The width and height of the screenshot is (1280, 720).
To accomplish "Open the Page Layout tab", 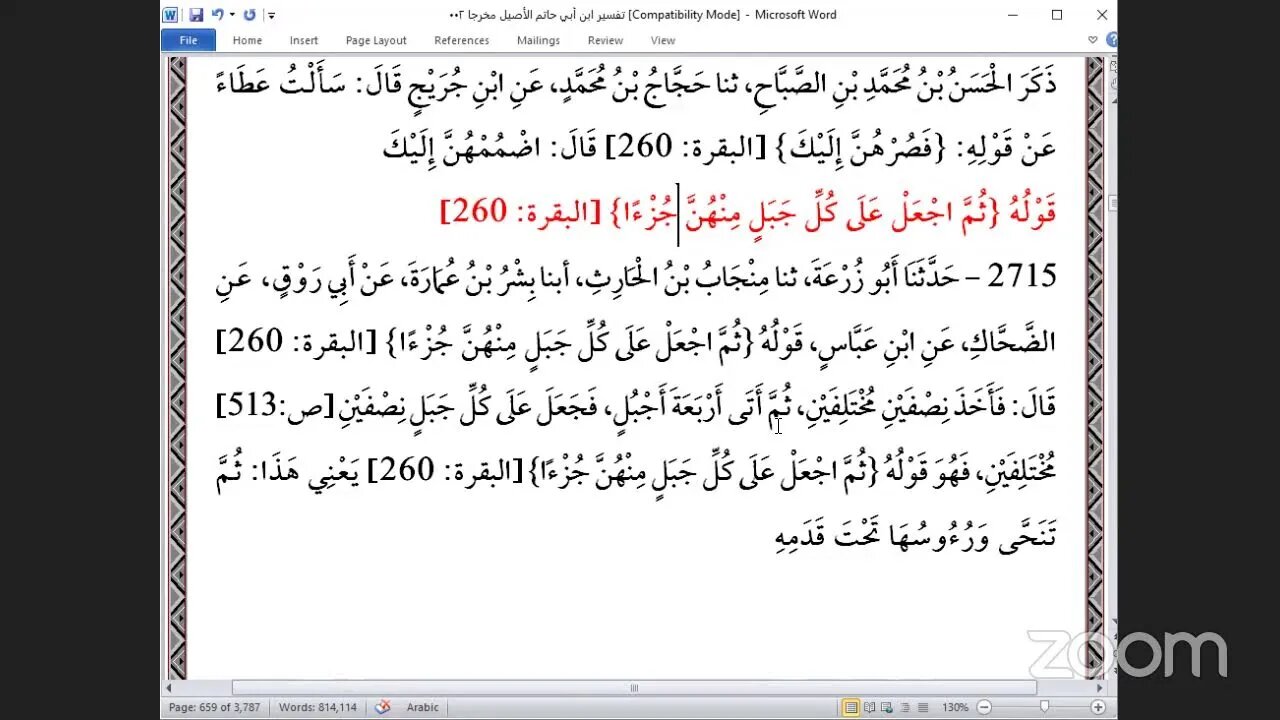I will pos(376,41).
